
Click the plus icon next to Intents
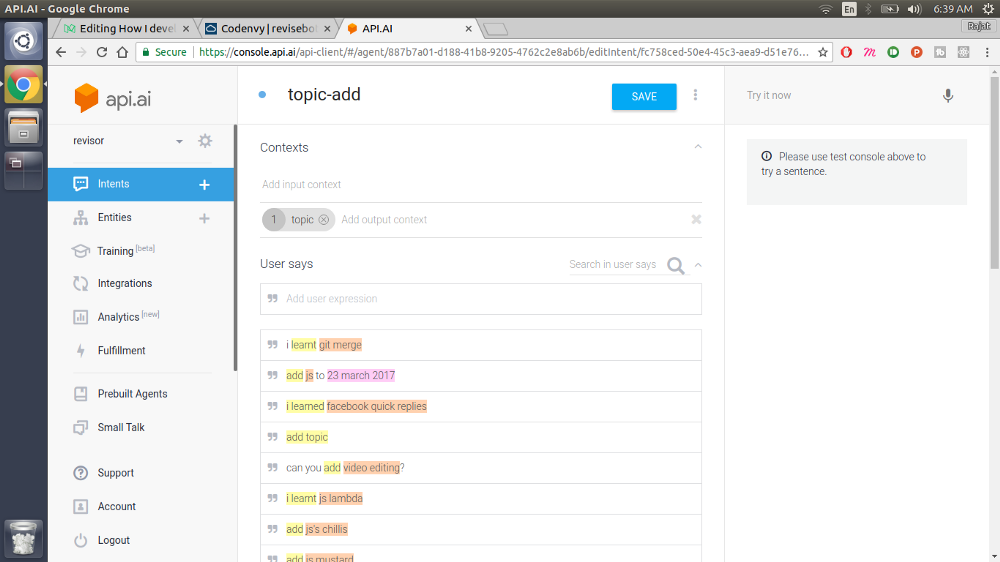coord(204,184)
